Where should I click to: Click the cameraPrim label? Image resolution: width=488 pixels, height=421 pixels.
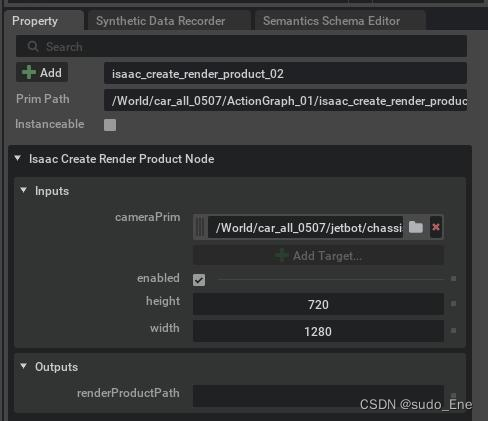point(148,217)
